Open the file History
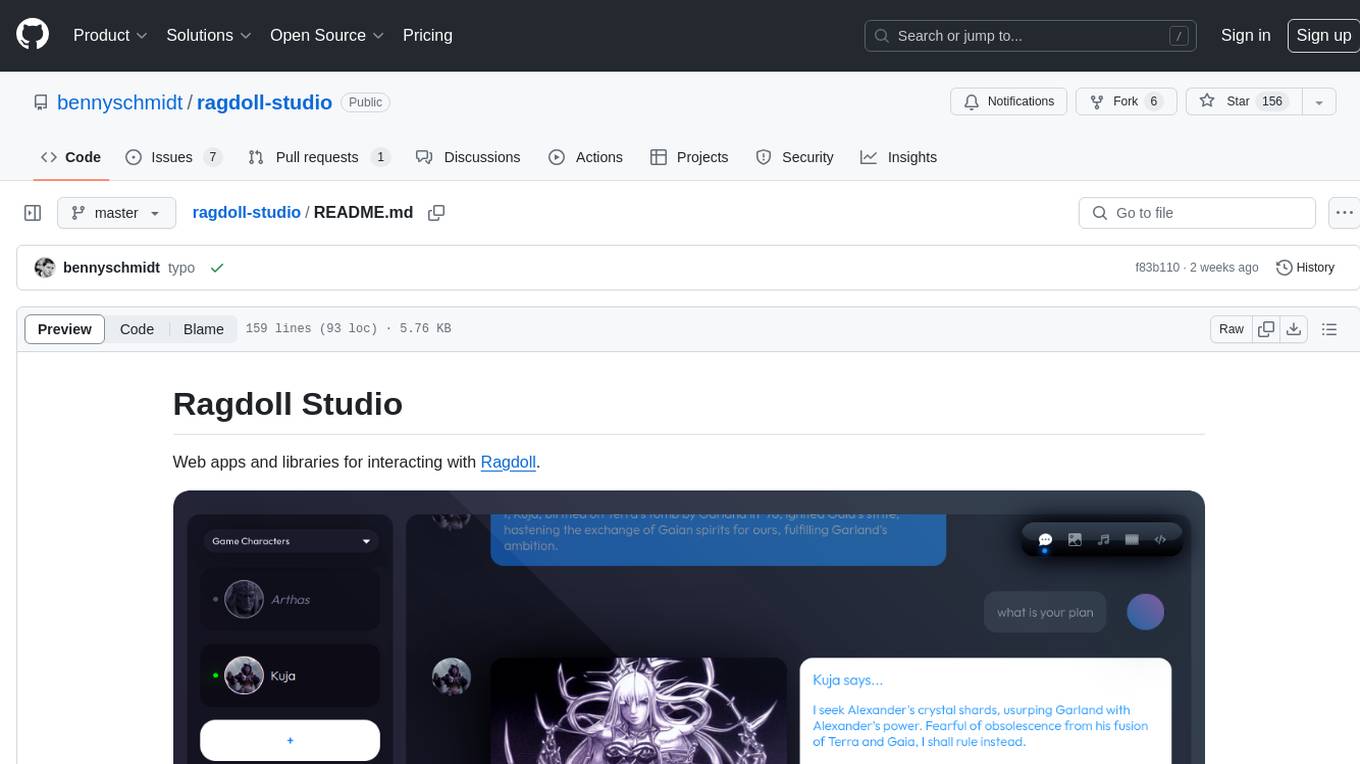 (1305, 268)
